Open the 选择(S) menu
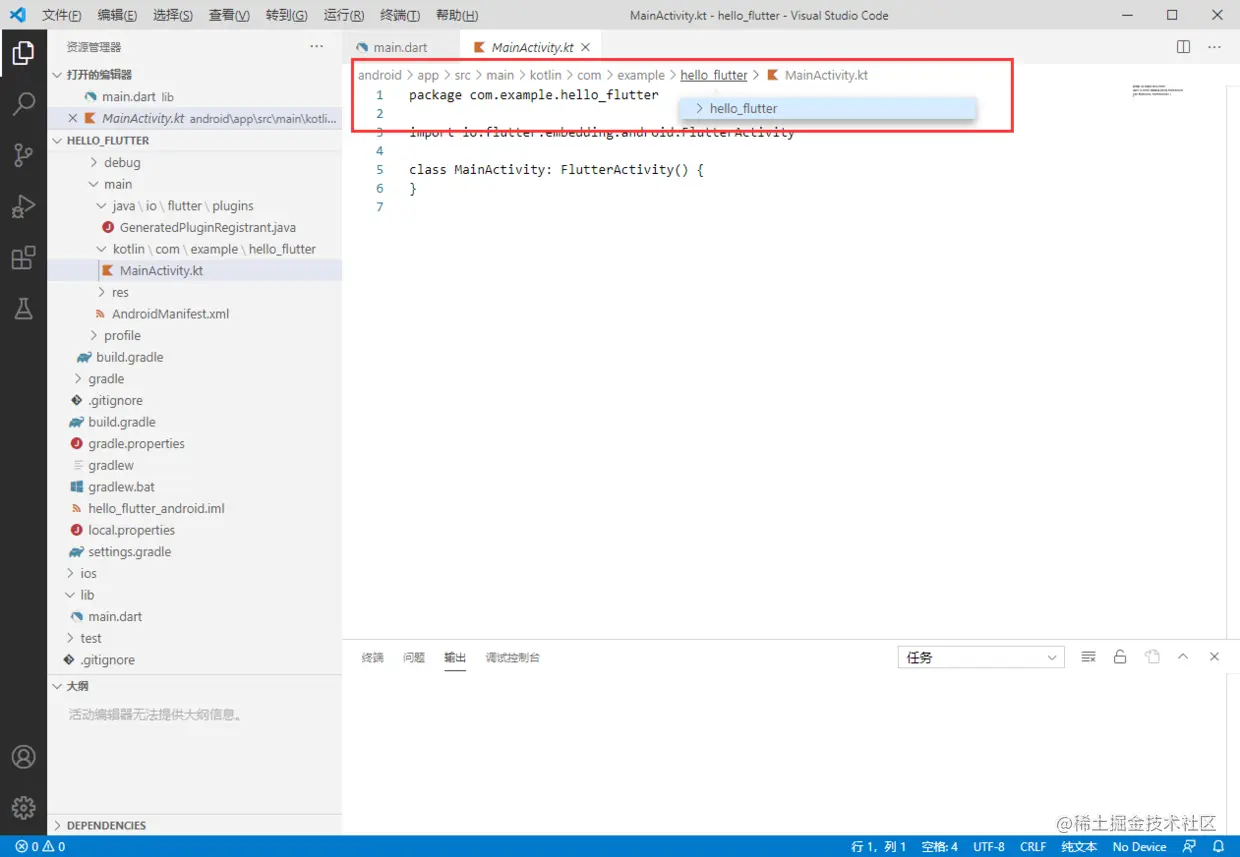 pyautogui.click(x=174, y=15)
